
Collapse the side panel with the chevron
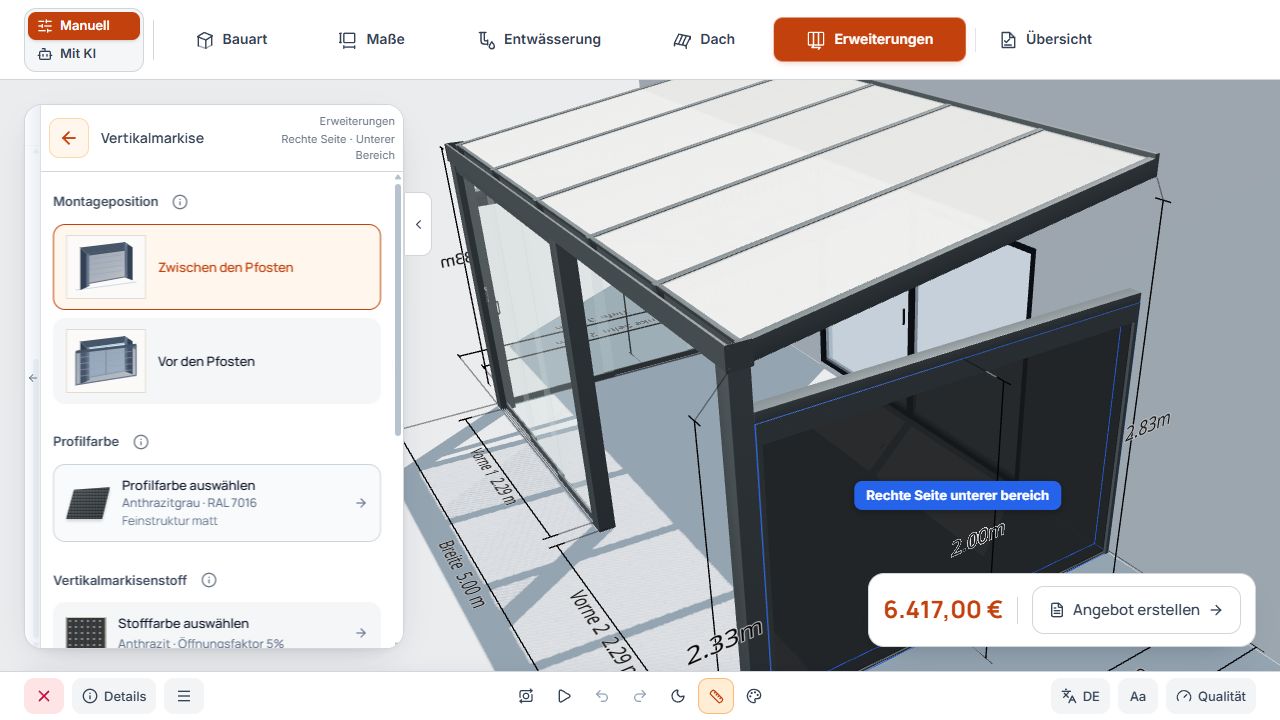point(418,224)
